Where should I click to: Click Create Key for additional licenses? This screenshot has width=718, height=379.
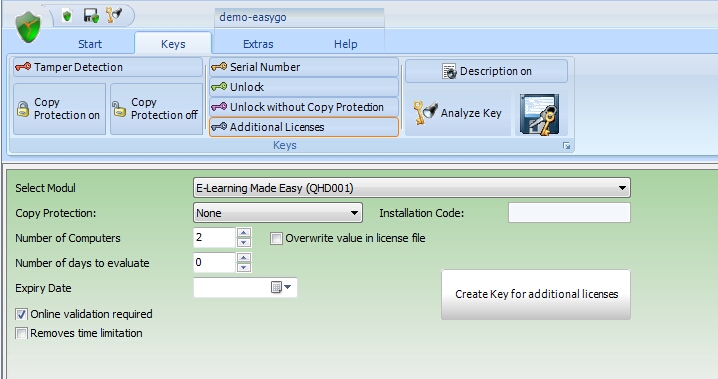[x=536, y=294]
